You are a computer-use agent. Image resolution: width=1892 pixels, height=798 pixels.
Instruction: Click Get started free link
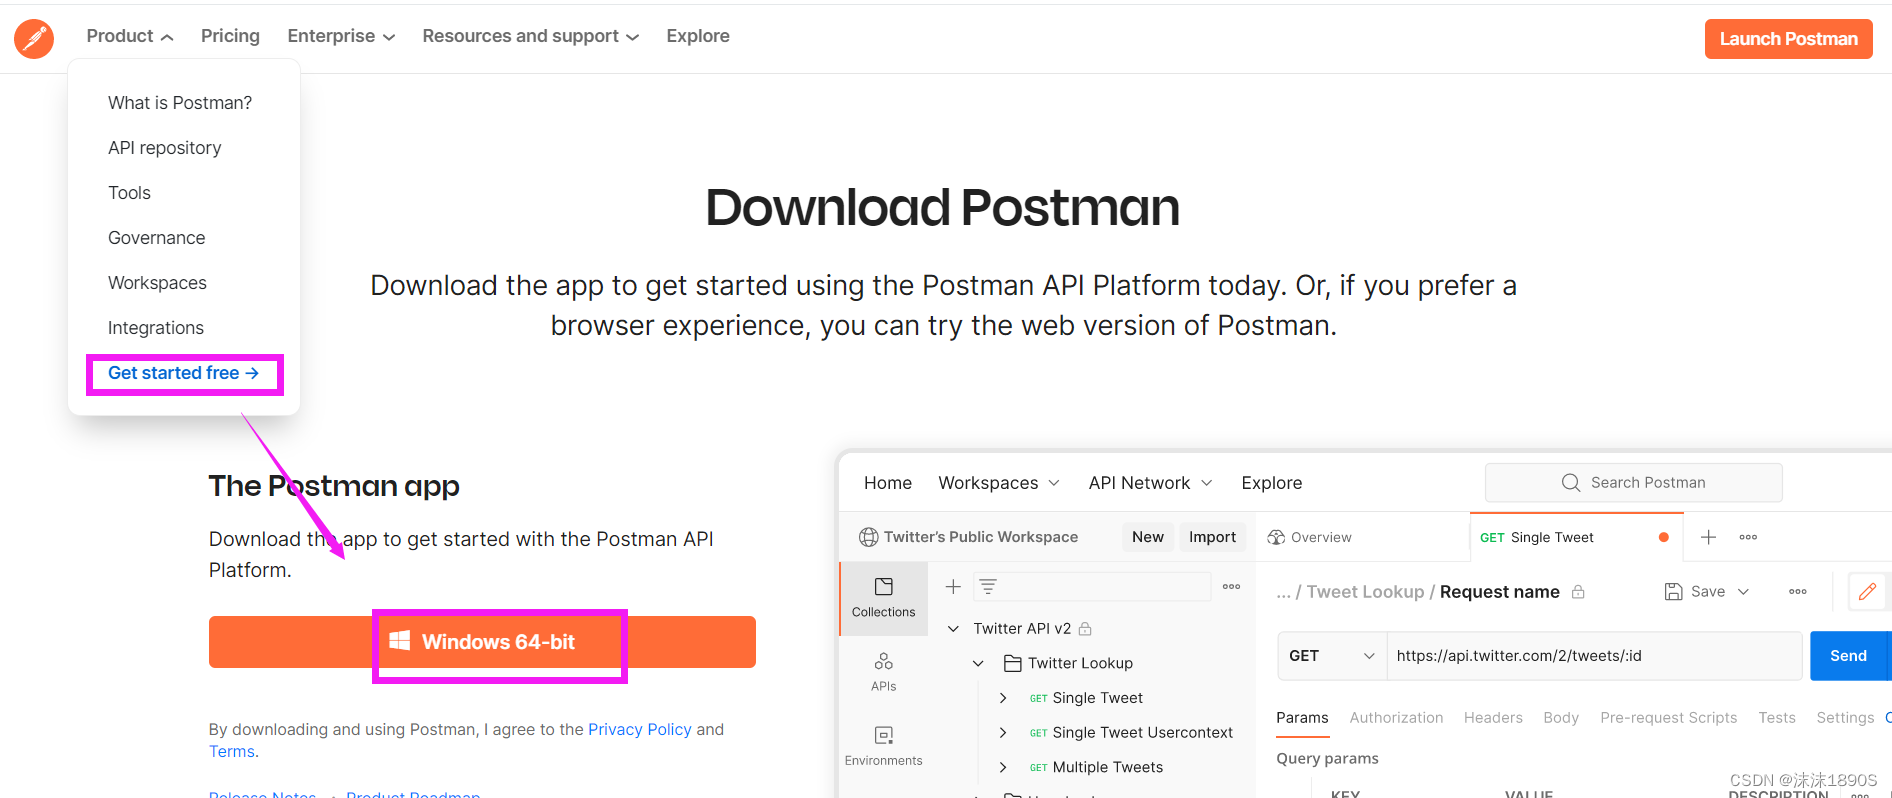coord(184,373)
